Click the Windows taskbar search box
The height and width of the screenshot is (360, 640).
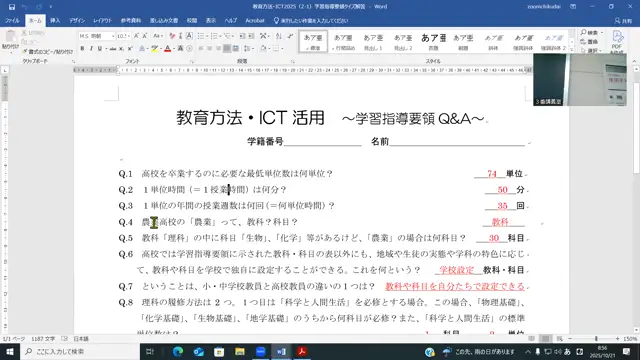coord(80,351)
